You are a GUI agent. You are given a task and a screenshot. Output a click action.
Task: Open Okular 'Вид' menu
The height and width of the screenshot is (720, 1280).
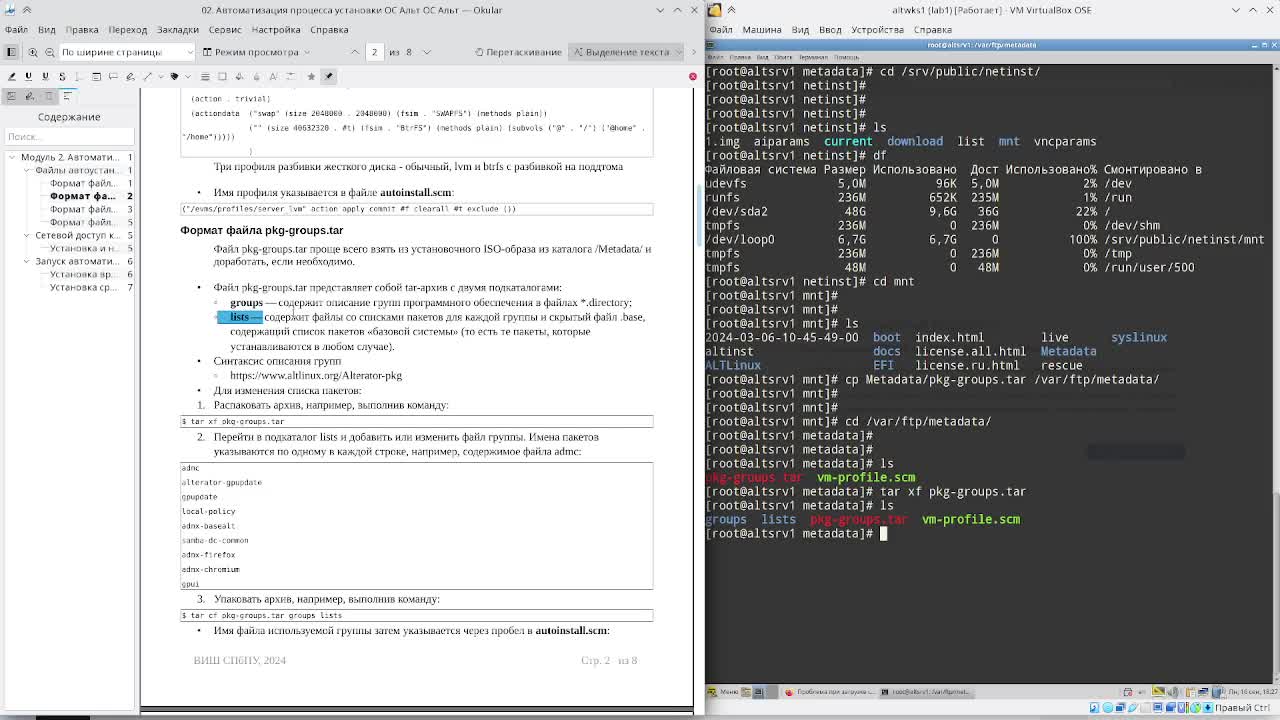click(47, 30)
